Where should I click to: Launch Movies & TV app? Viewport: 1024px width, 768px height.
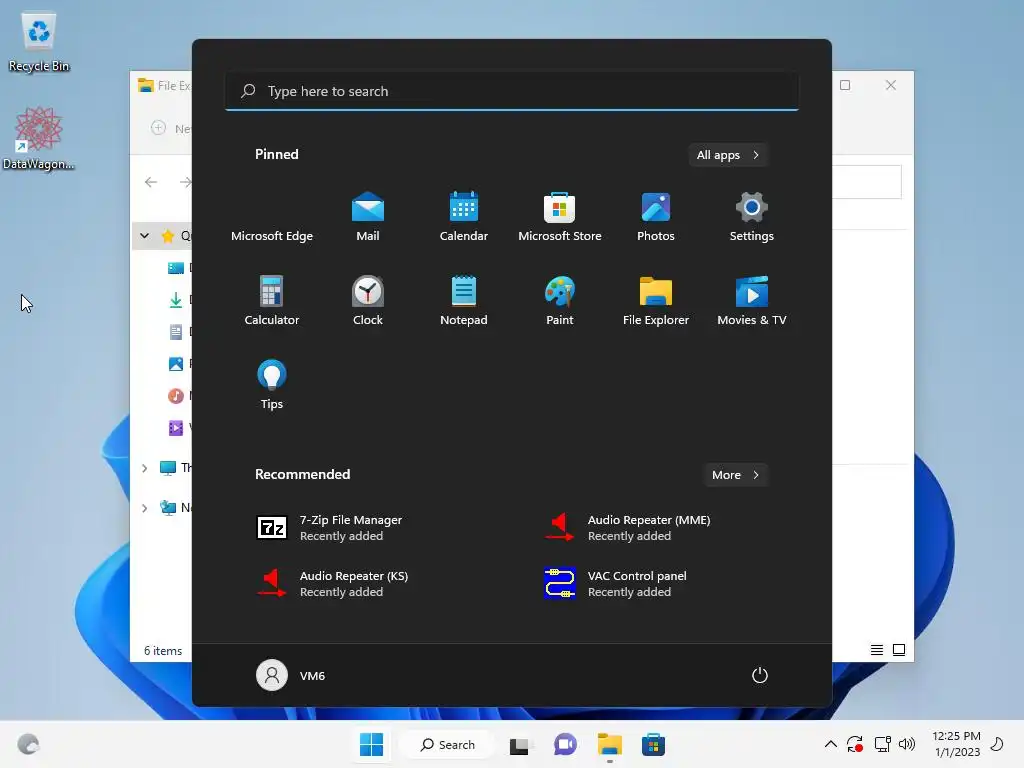click(x=752, y=300)
